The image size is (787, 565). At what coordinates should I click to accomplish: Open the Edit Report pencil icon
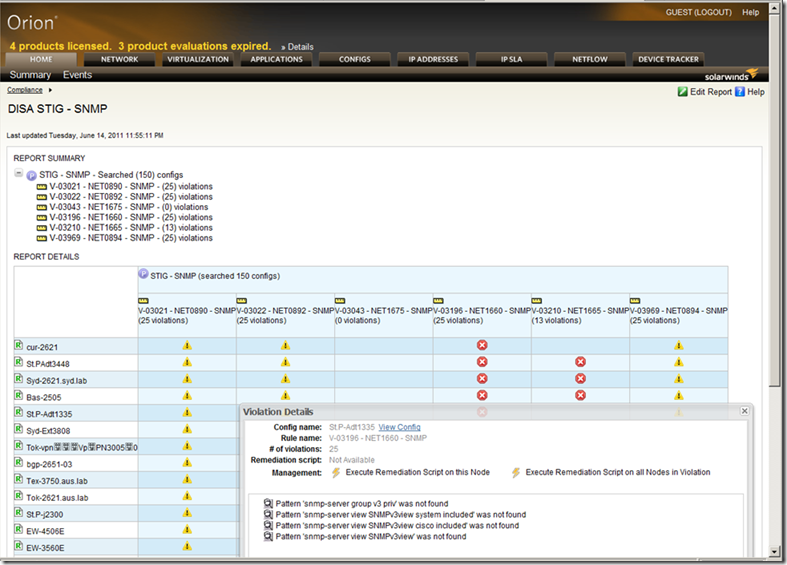coord(682,92)
